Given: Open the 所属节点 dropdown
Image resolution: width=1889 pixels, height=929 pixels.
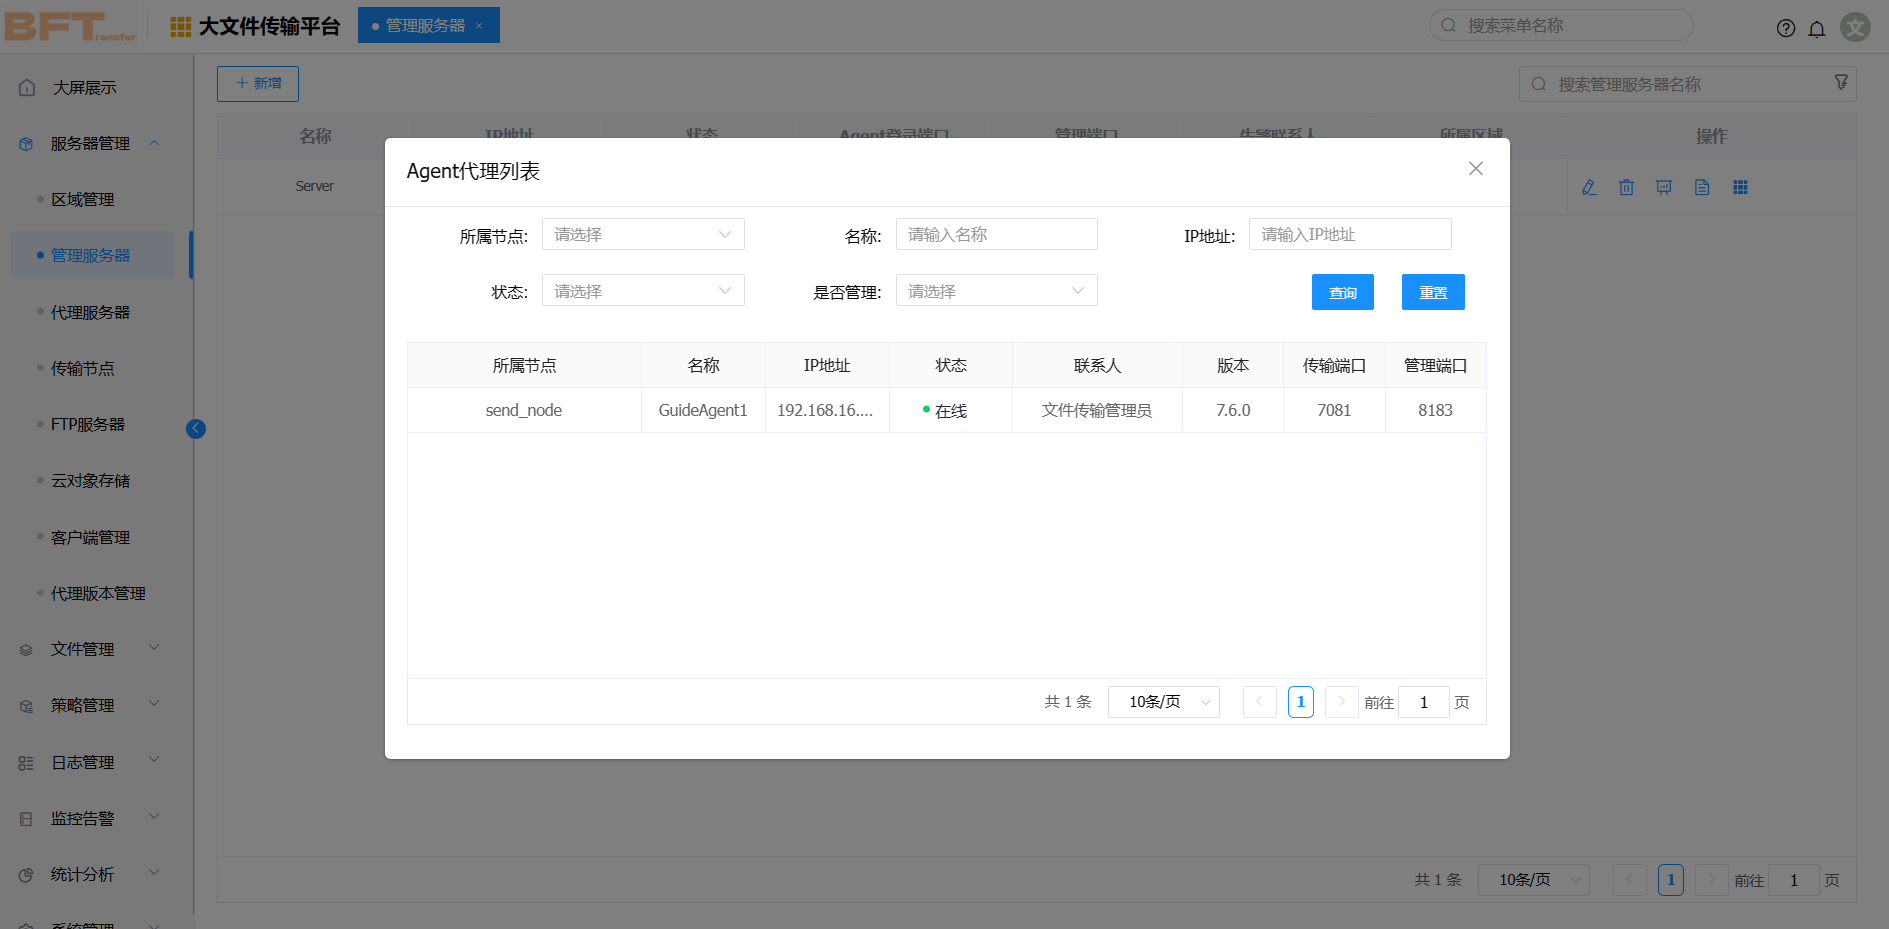Looking at the screenshot, I should tap(643, 235).
